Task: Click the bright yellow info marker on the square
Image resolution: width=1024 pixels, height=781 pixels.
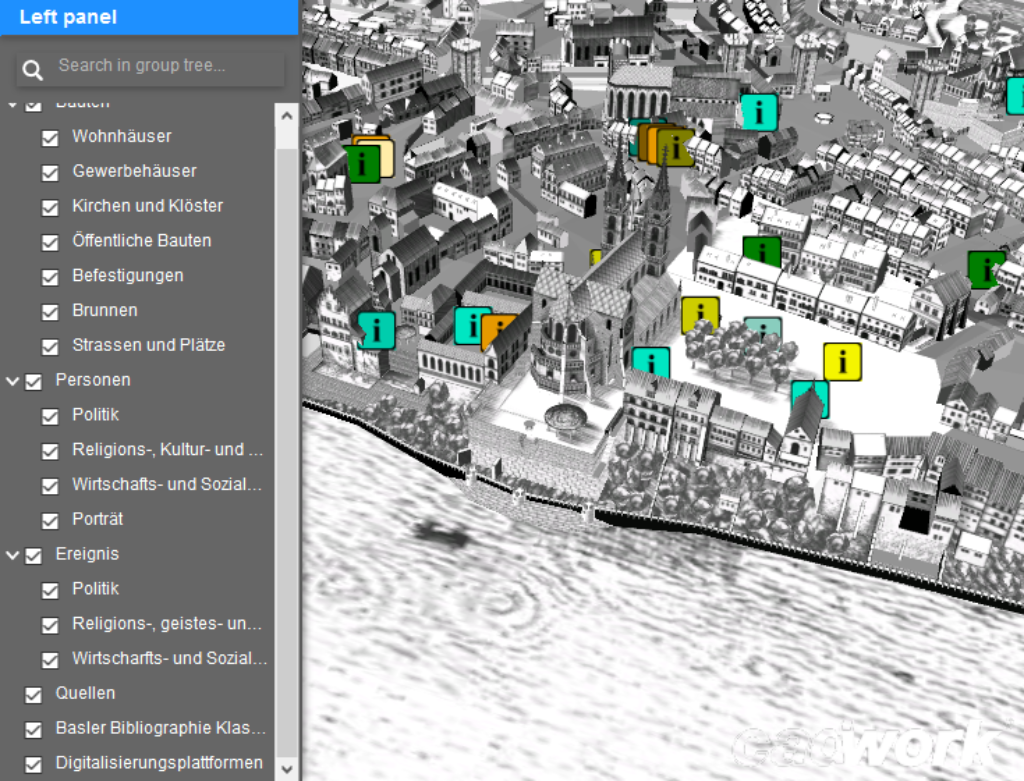Action: click(x=842, y=361)
